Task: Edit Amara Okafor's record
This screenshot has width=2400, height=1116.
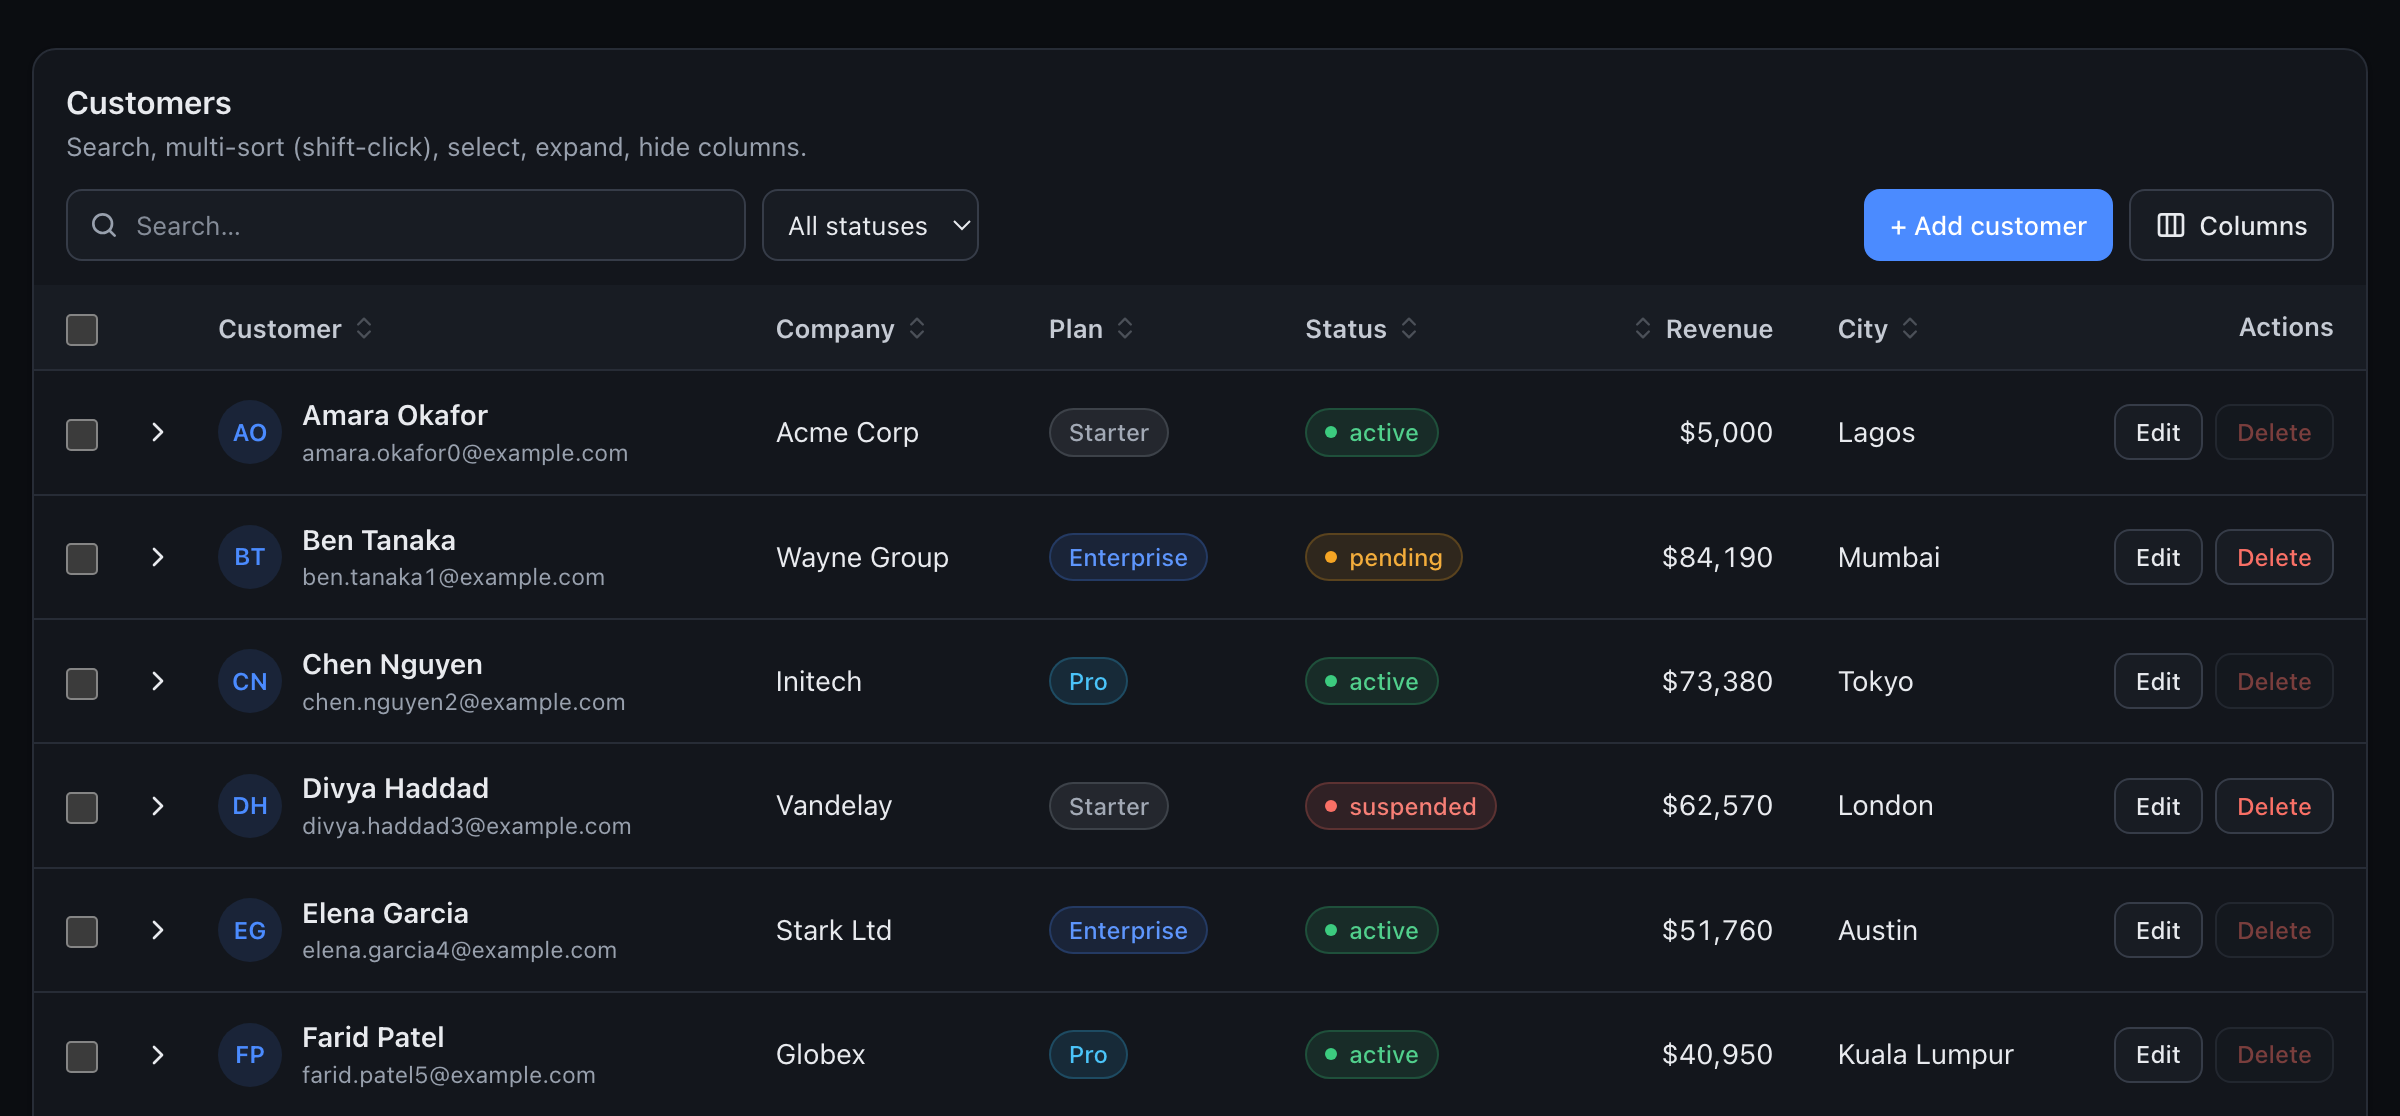Action: click(x=2158, y=432)
